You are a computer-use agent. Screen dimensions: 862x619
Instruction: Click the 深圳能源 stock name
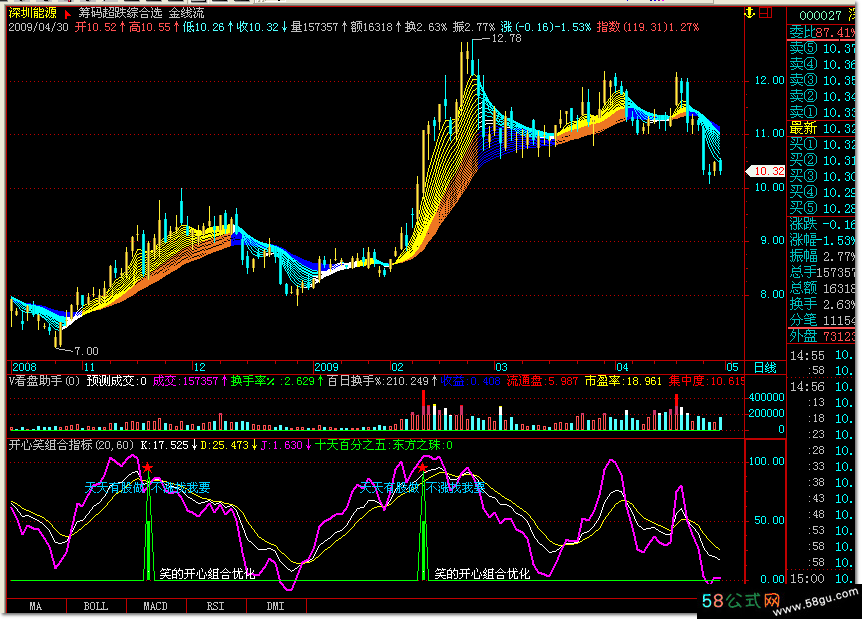point(32,14)
